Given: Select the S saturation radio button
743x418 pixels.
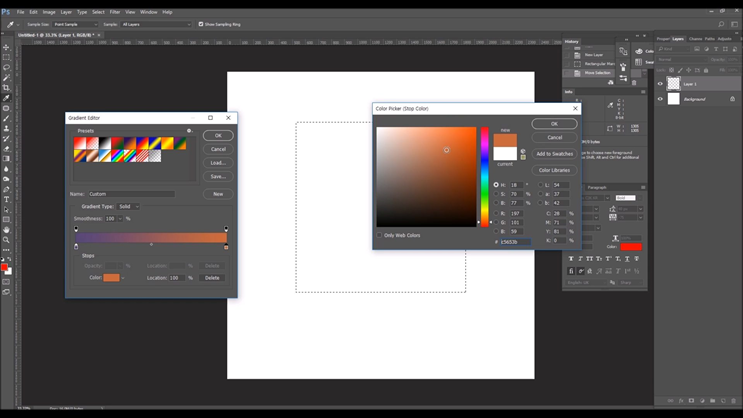Looking at the screenshot, I should tap(496, 194).
